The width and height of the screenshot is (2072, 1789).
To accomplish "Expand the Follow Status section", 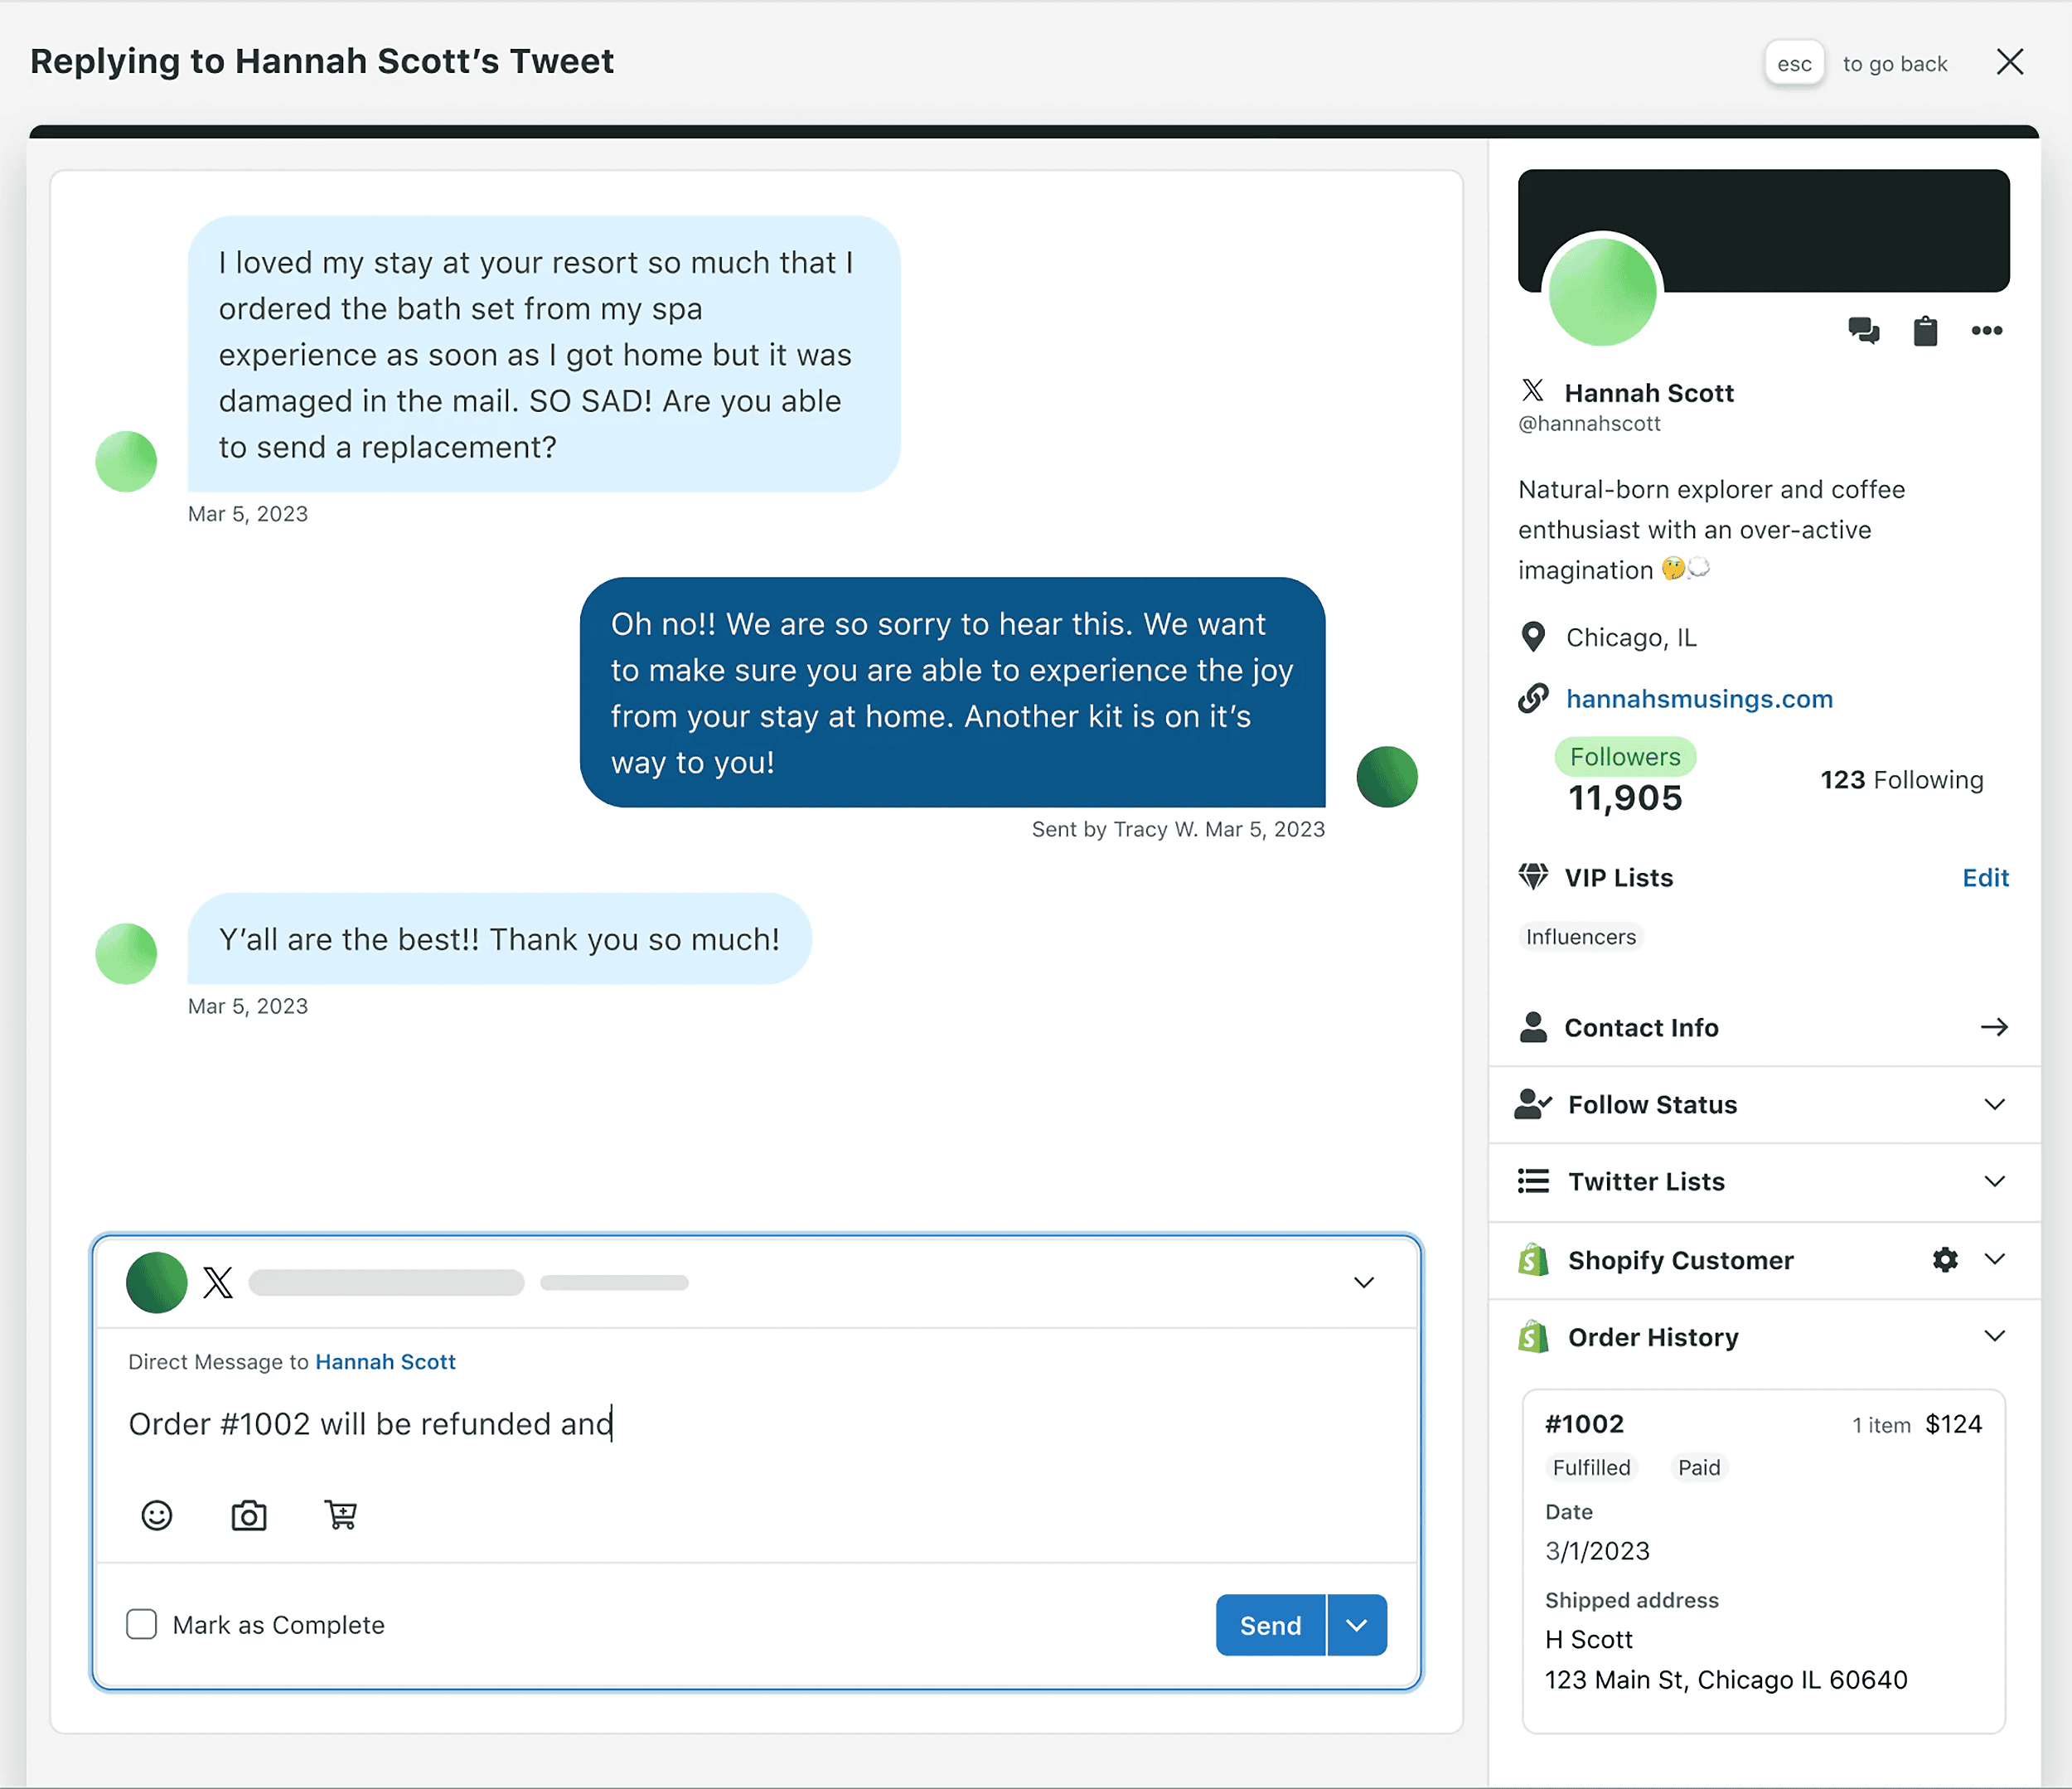I will coord(1994,1104).
